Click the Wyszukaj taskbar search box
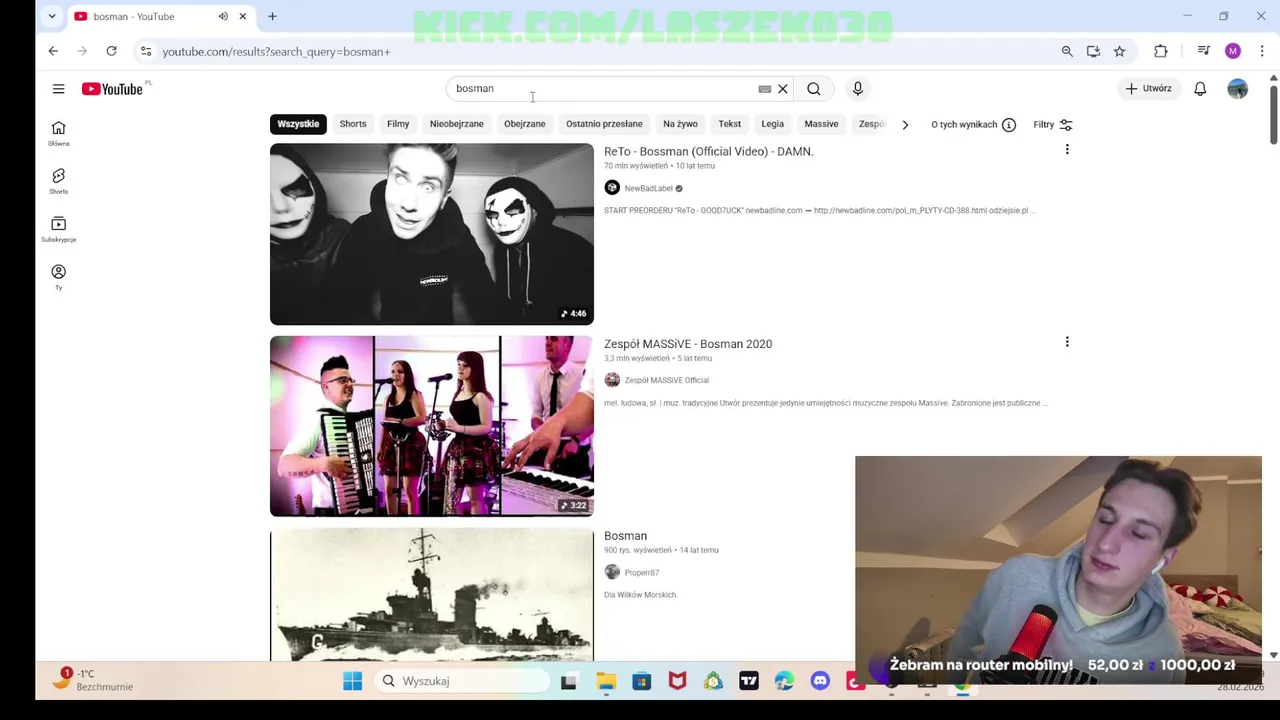This screenshot has height=720, width=1280. pos(463,681)
